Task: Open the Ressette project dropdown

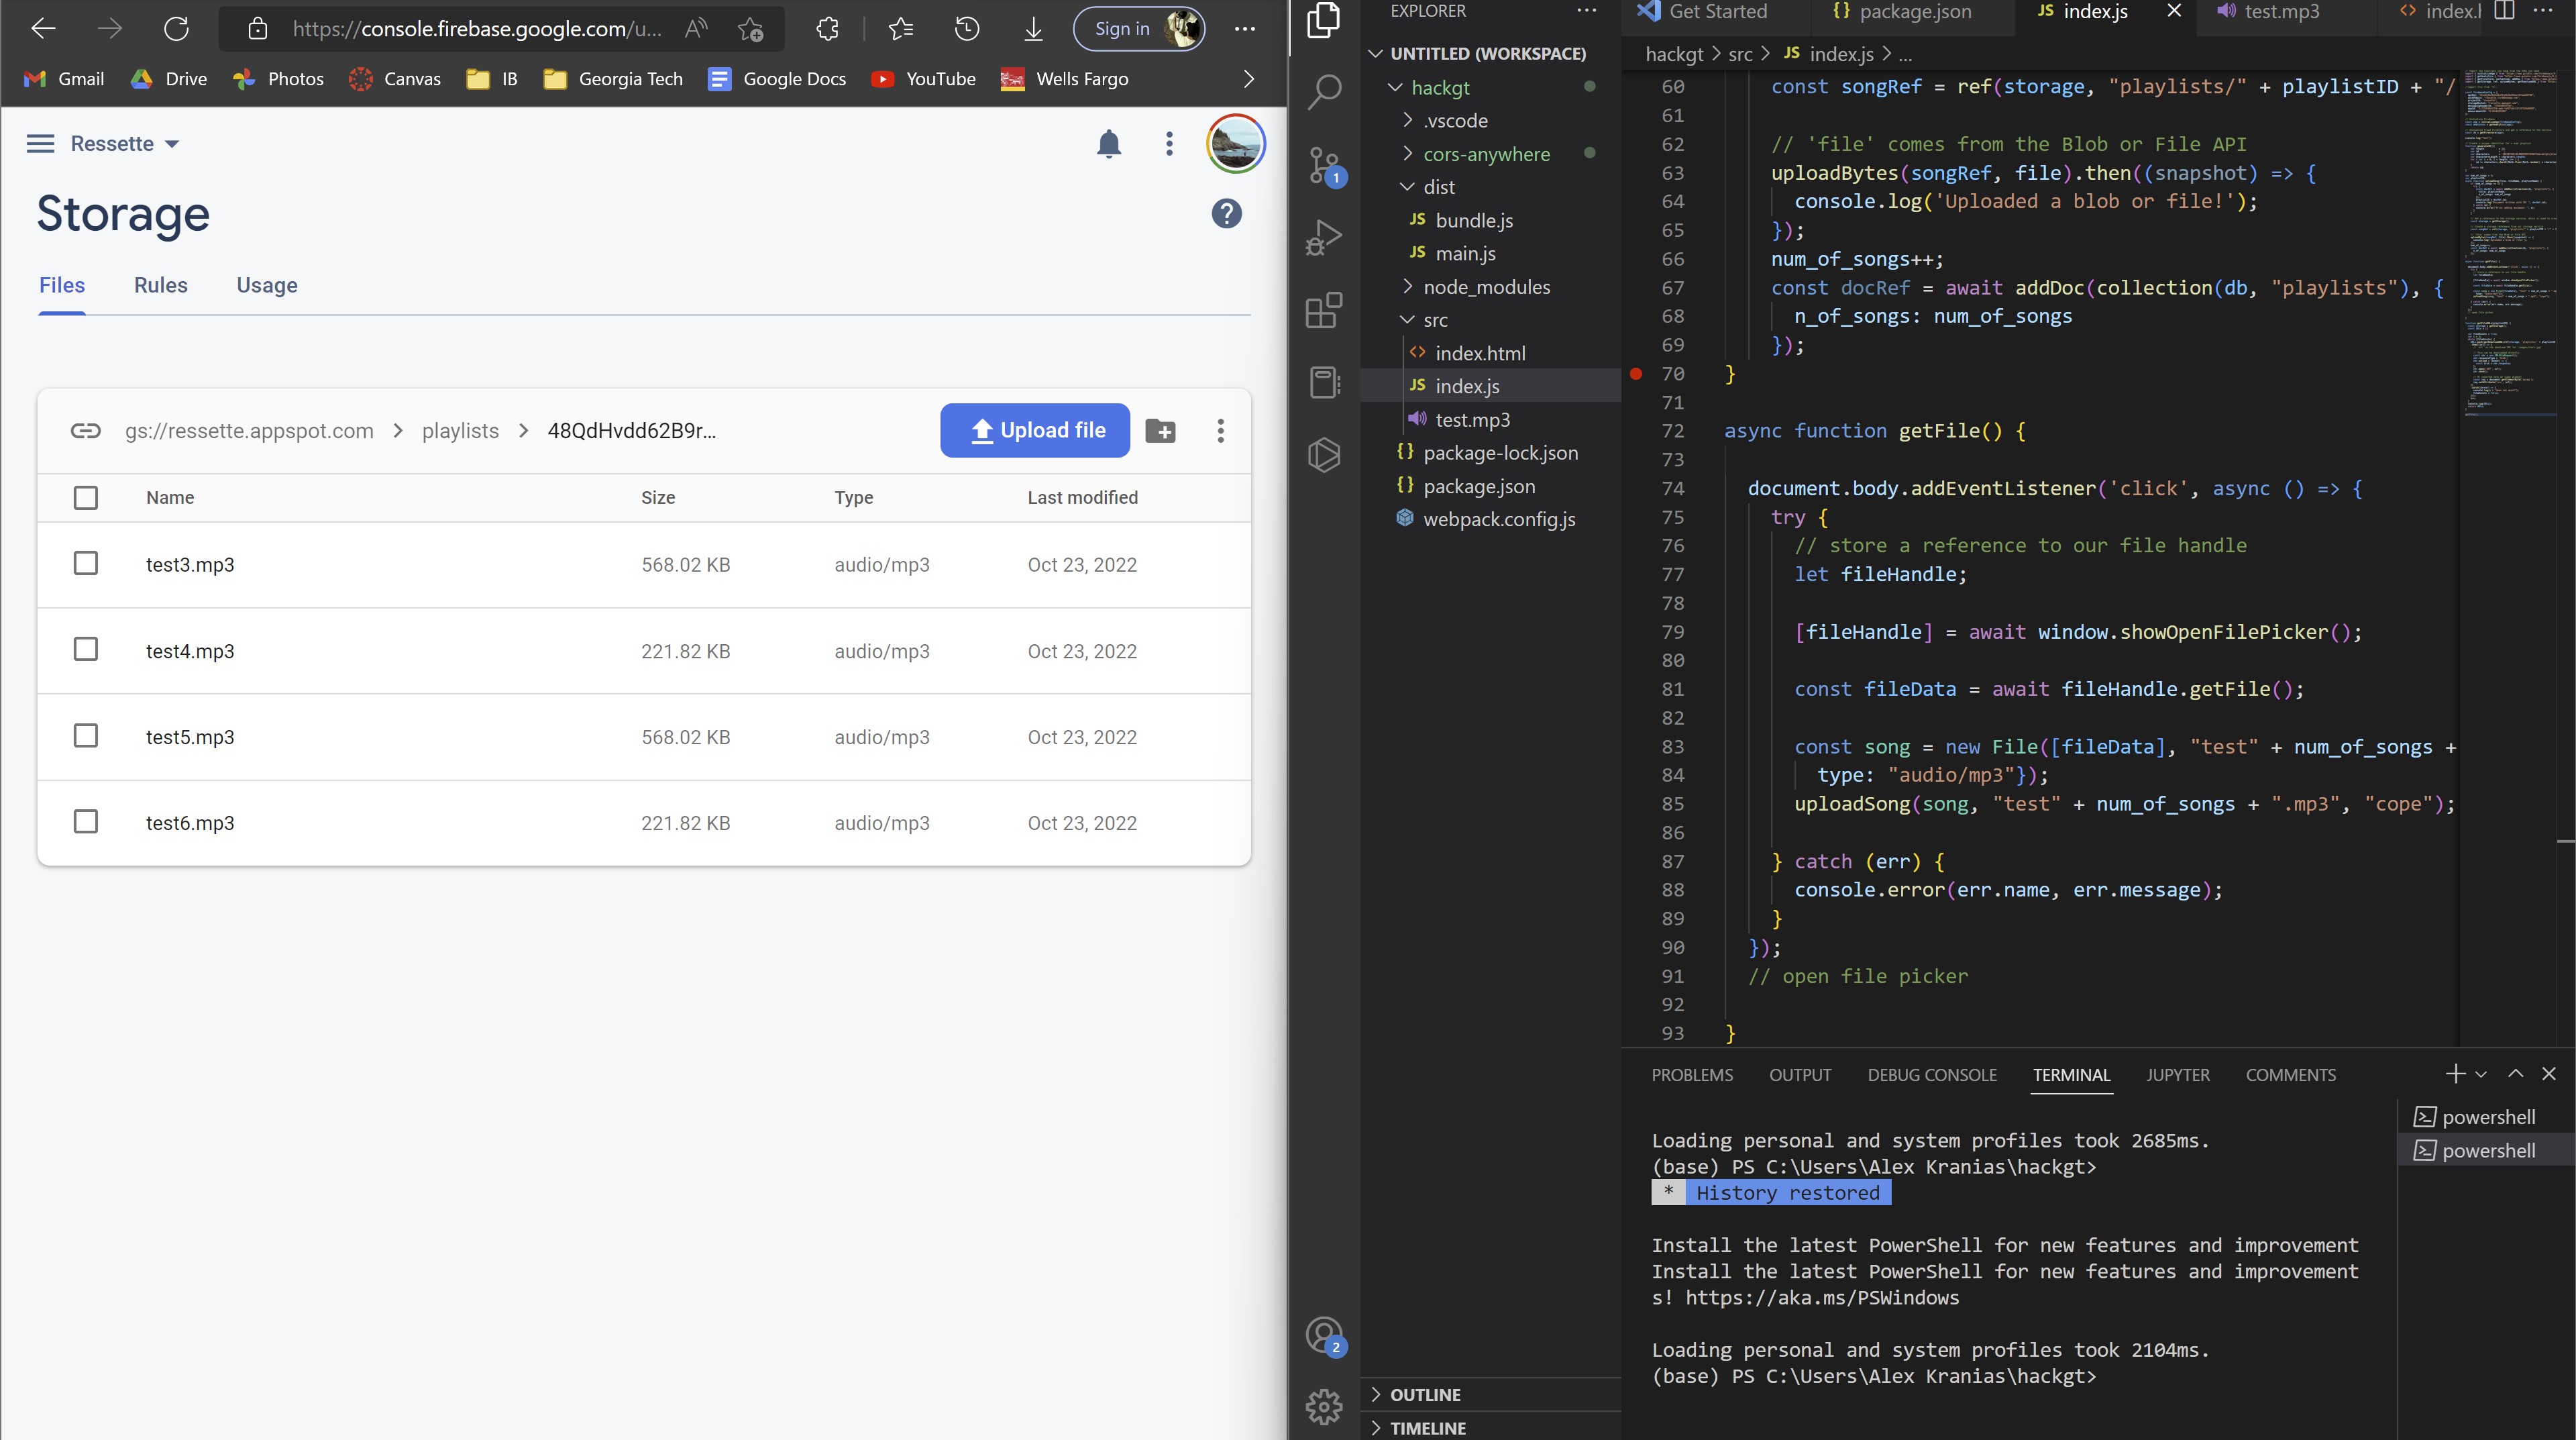Action: pyautogui.click(x=125, y=144)
